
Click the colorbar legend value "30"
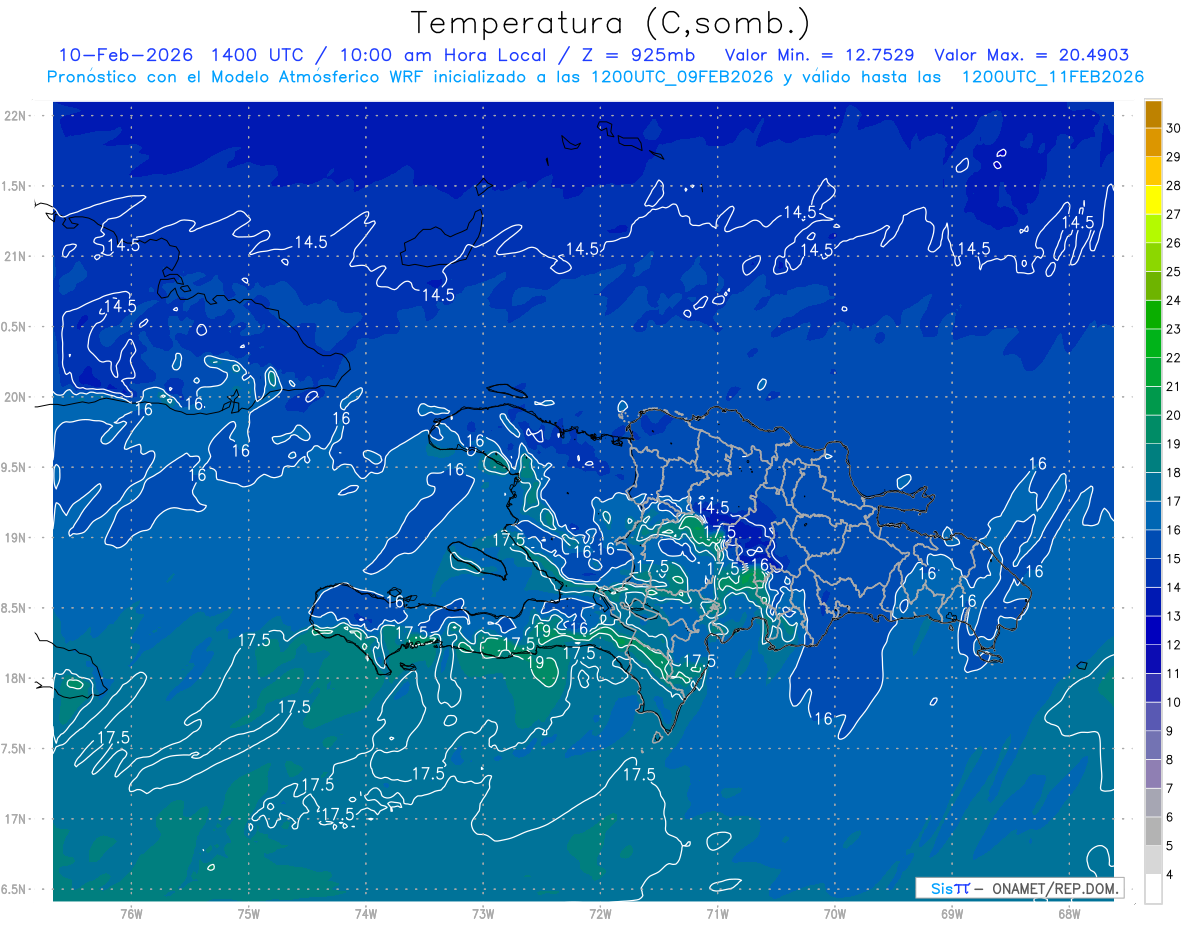1174,128
